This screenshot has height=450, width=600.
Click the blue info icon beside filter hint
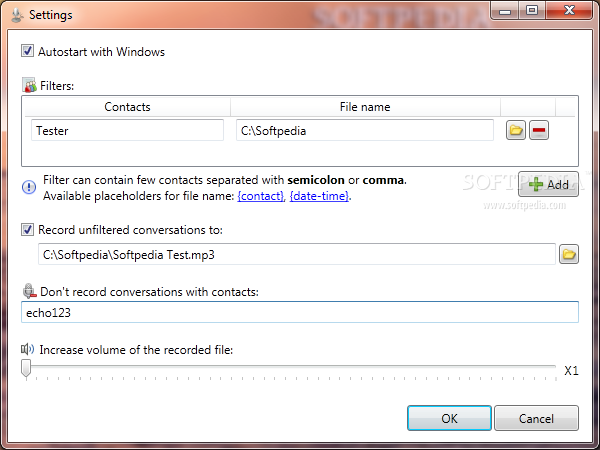[29, 187]
